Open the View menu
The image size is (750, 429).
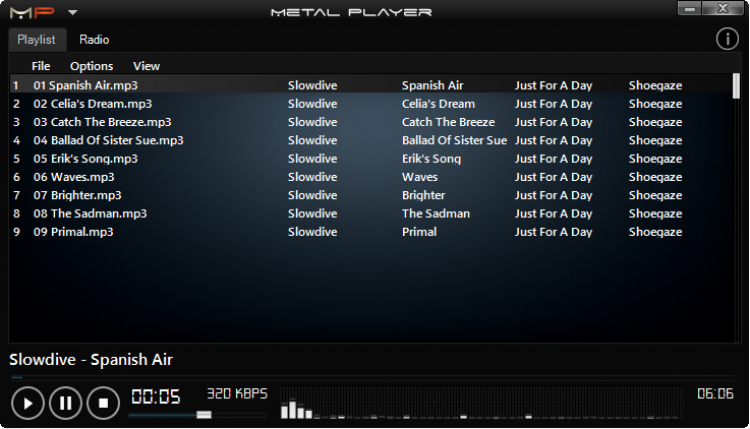point(146,66)
